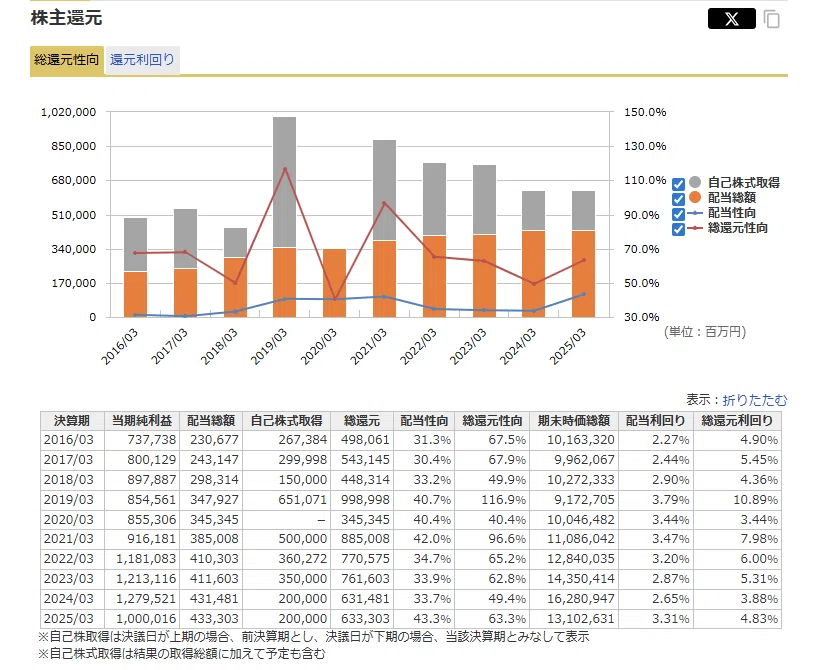Click the 2022/03 x-axis label

pos(418,346)
